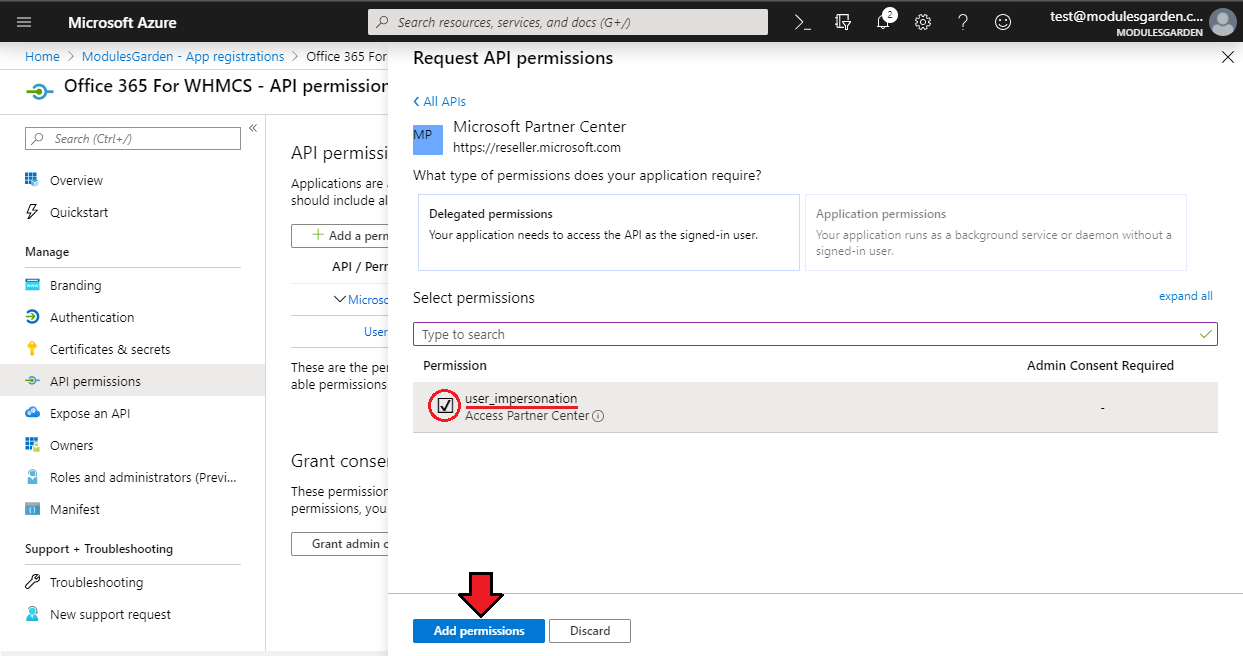The image size is (1243, 656).
Task: Focus the sidebar Search (Ctrl+/) box
Action: click(x=133, y=138)
